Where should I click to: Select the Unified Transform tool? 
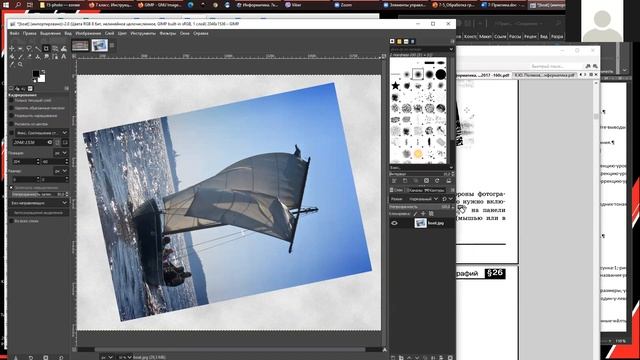(55, 49)
